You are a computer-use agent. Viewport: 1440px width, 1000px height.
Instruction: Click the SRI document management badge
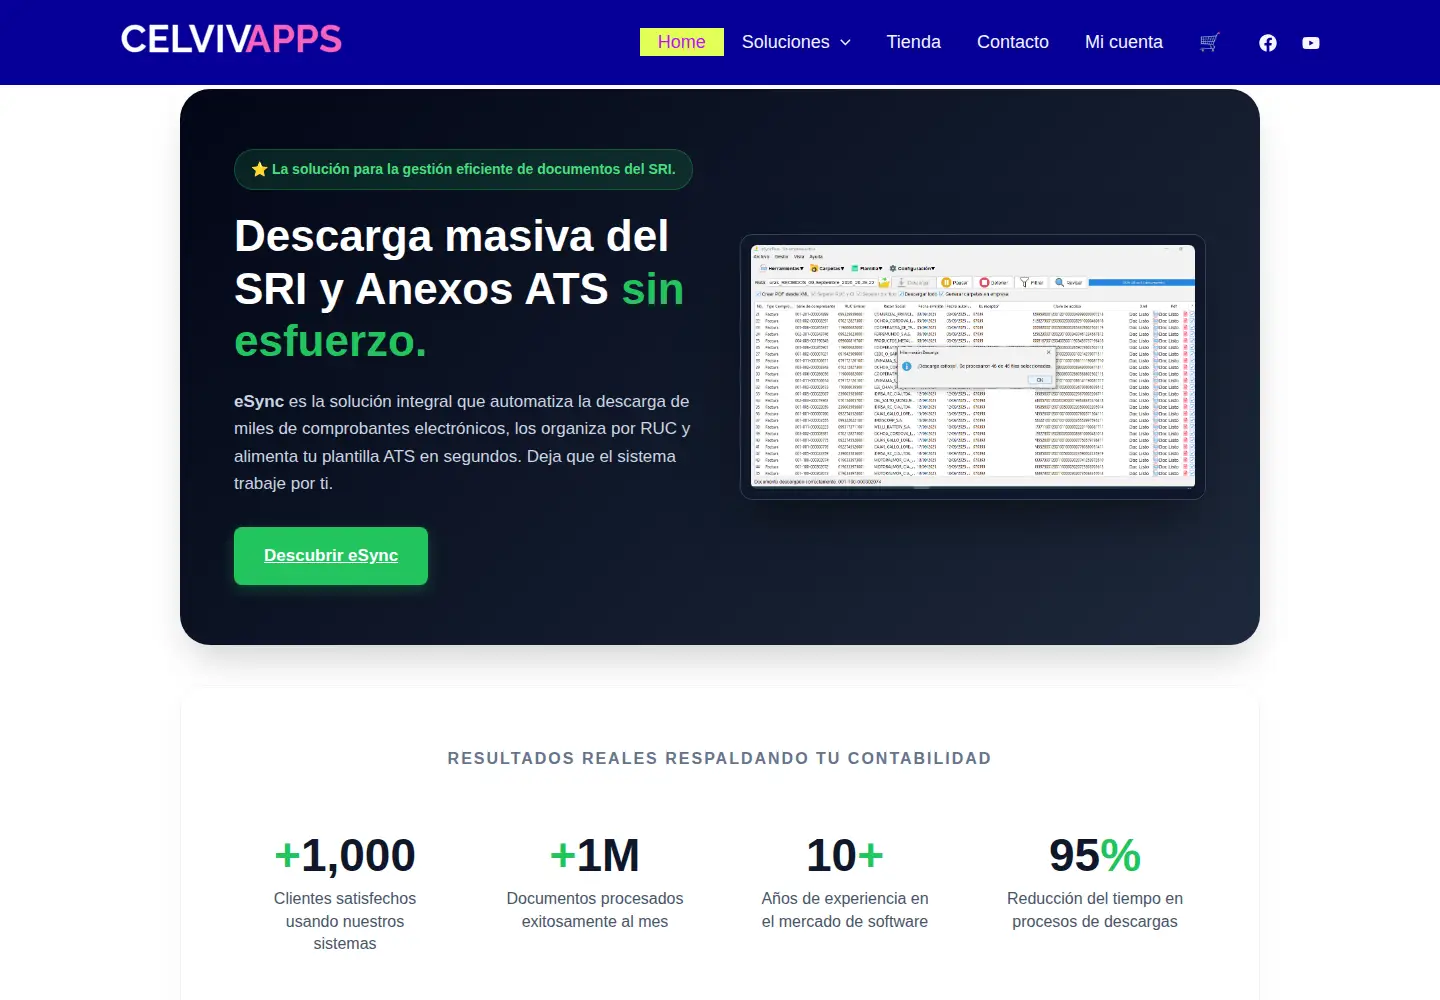463,169
